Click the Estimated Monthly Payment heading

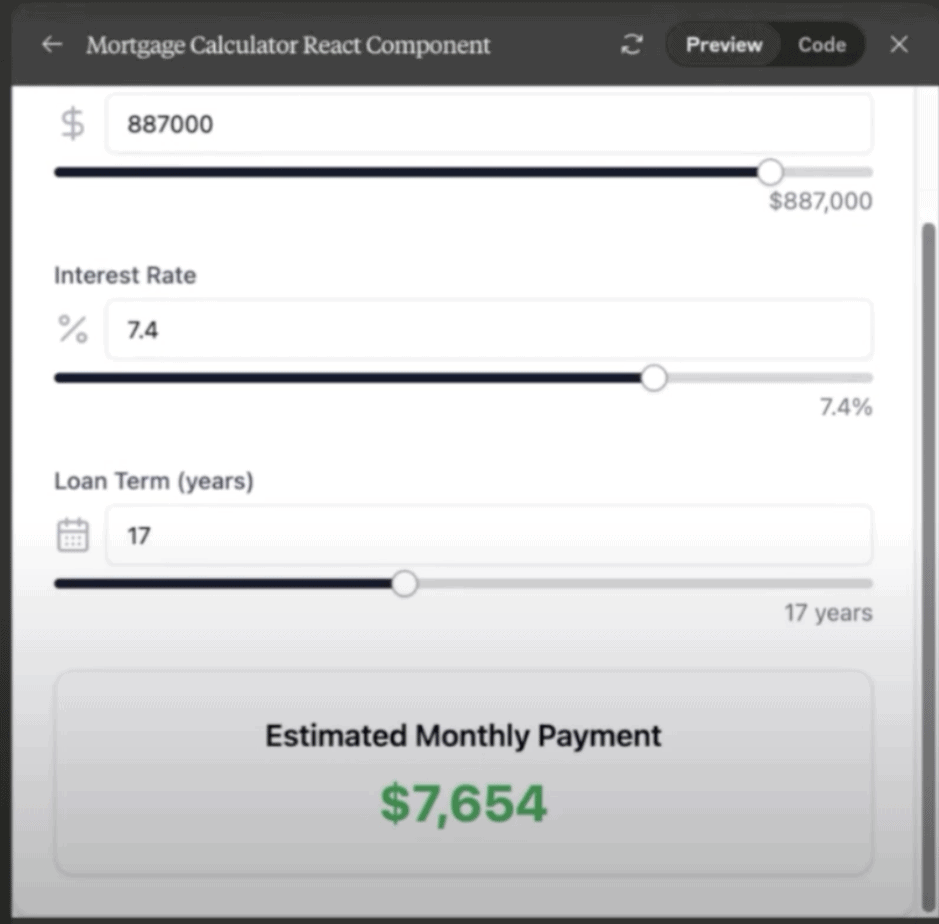[x=463, y=736]
